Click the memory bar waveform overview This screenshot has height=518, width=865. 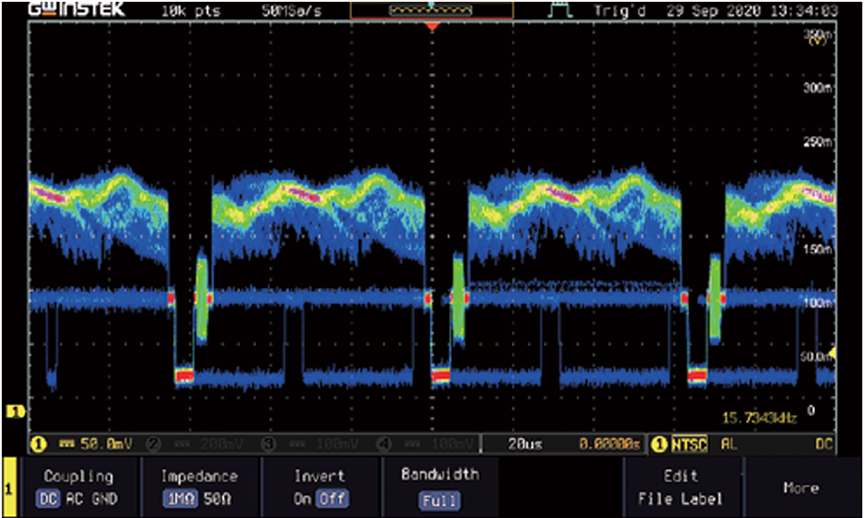tap(431, 10)
